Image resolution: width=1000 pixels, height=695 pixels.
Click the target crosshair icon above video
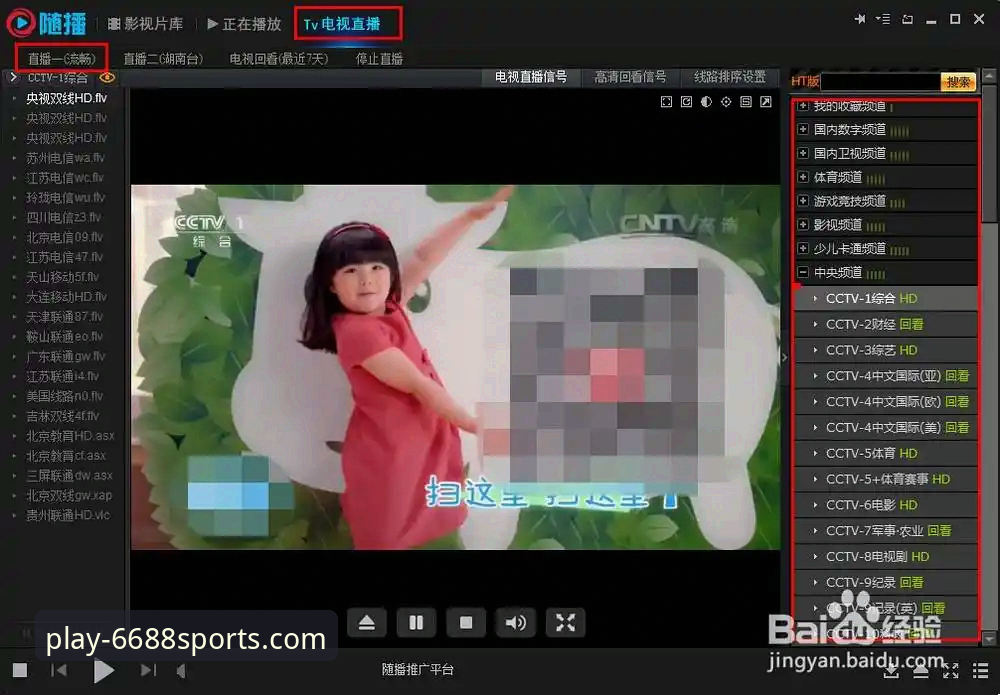726,102
